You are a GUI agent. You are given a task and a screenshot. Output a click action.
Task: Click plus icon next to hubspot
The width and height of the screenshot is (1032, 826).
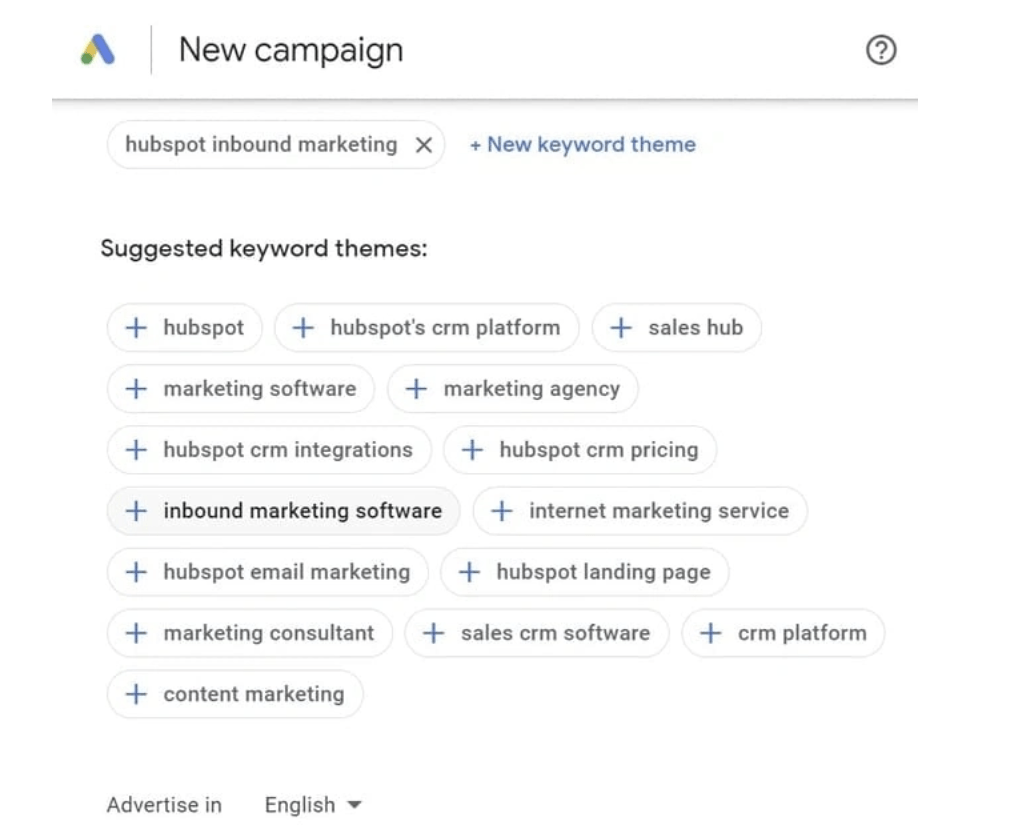(x=136, y=327)
